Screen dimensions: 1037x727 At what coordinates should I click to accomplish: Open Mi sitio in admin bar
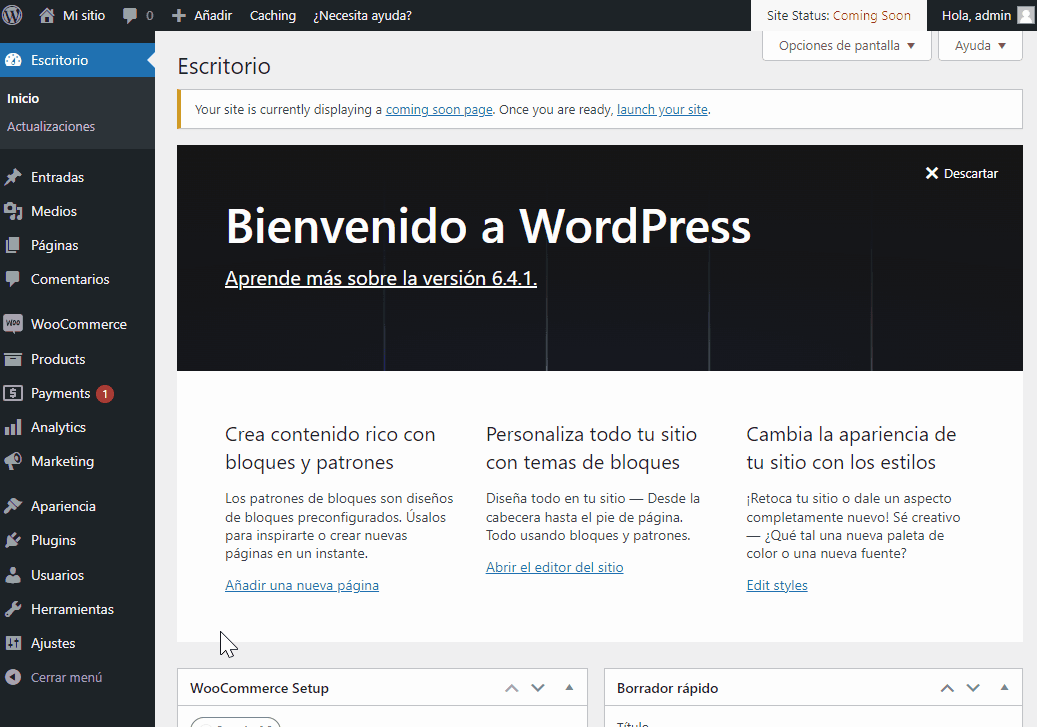[83, 15]
